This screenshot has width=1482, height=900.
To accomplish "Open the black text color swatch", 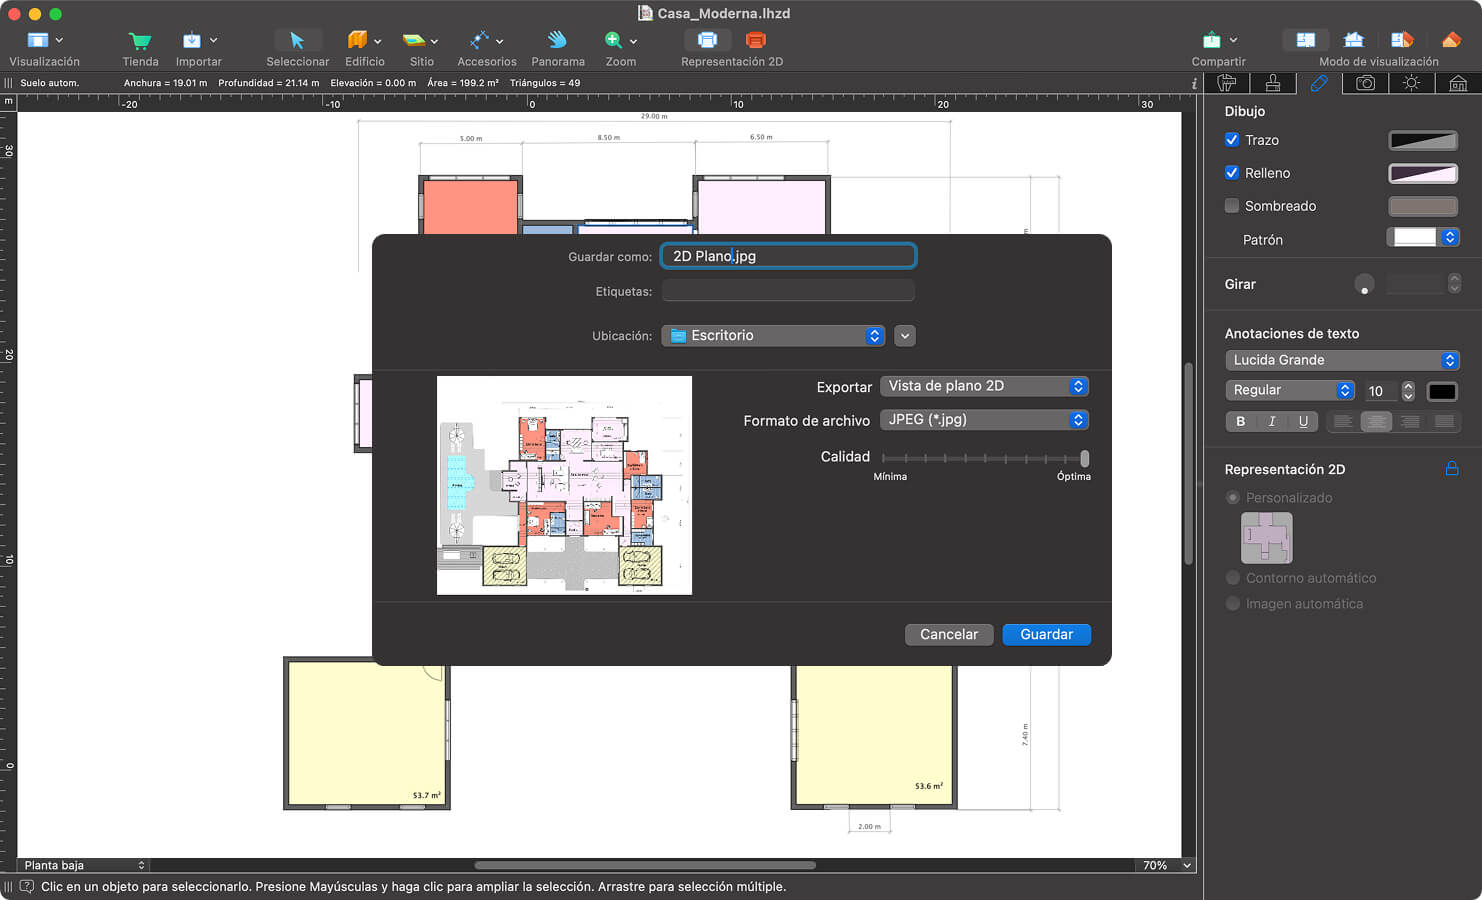I will tap(1442, 391).
